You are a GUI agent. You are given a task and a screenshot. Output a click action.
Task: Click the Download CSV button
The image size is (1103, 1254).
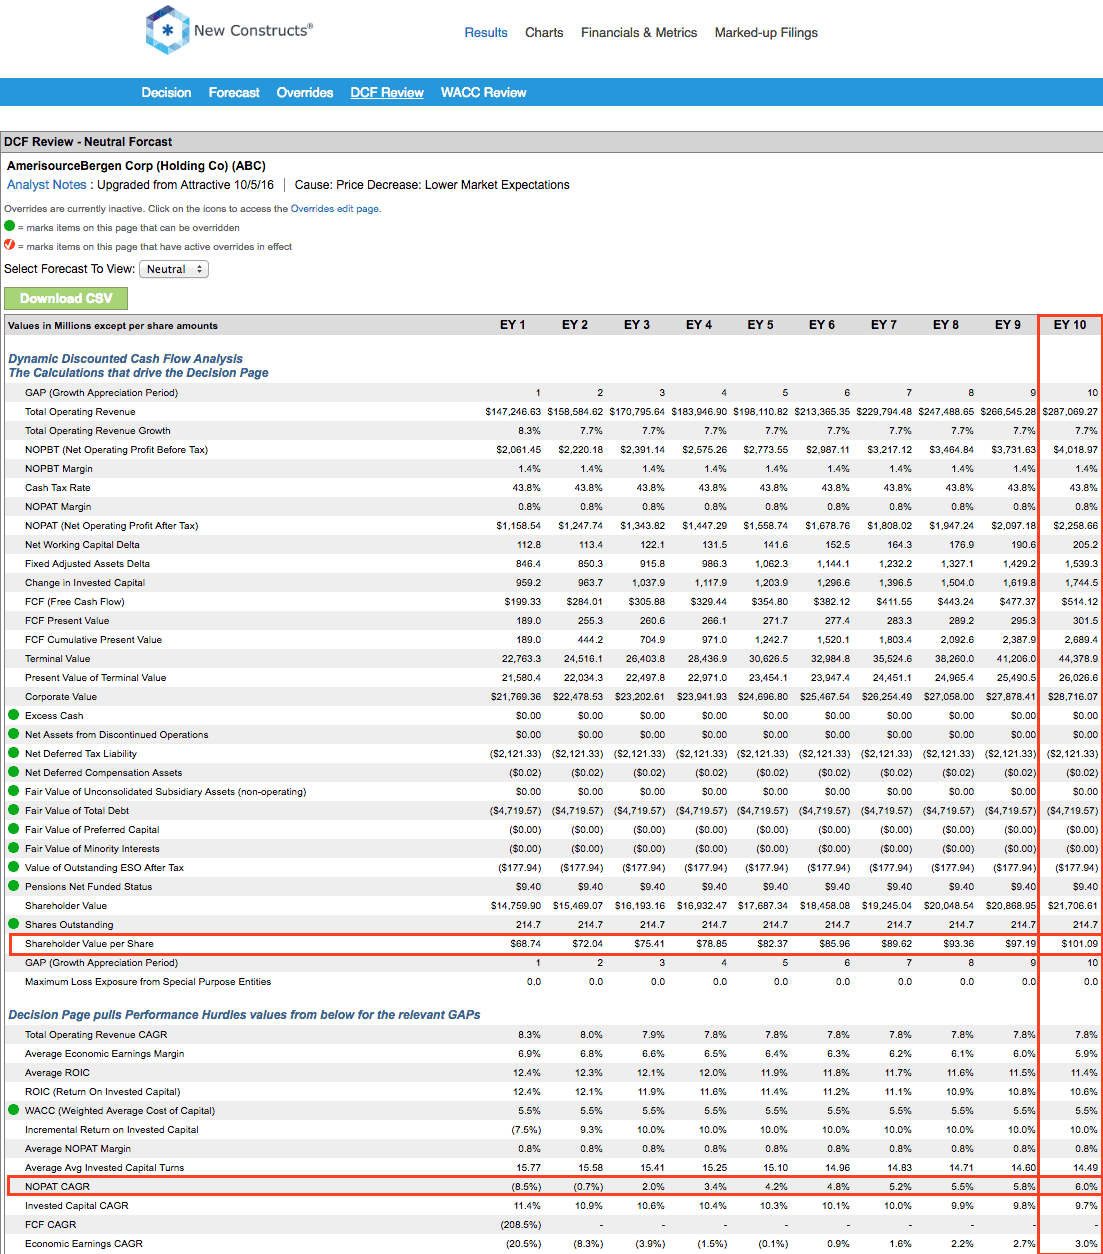(66, 298)
